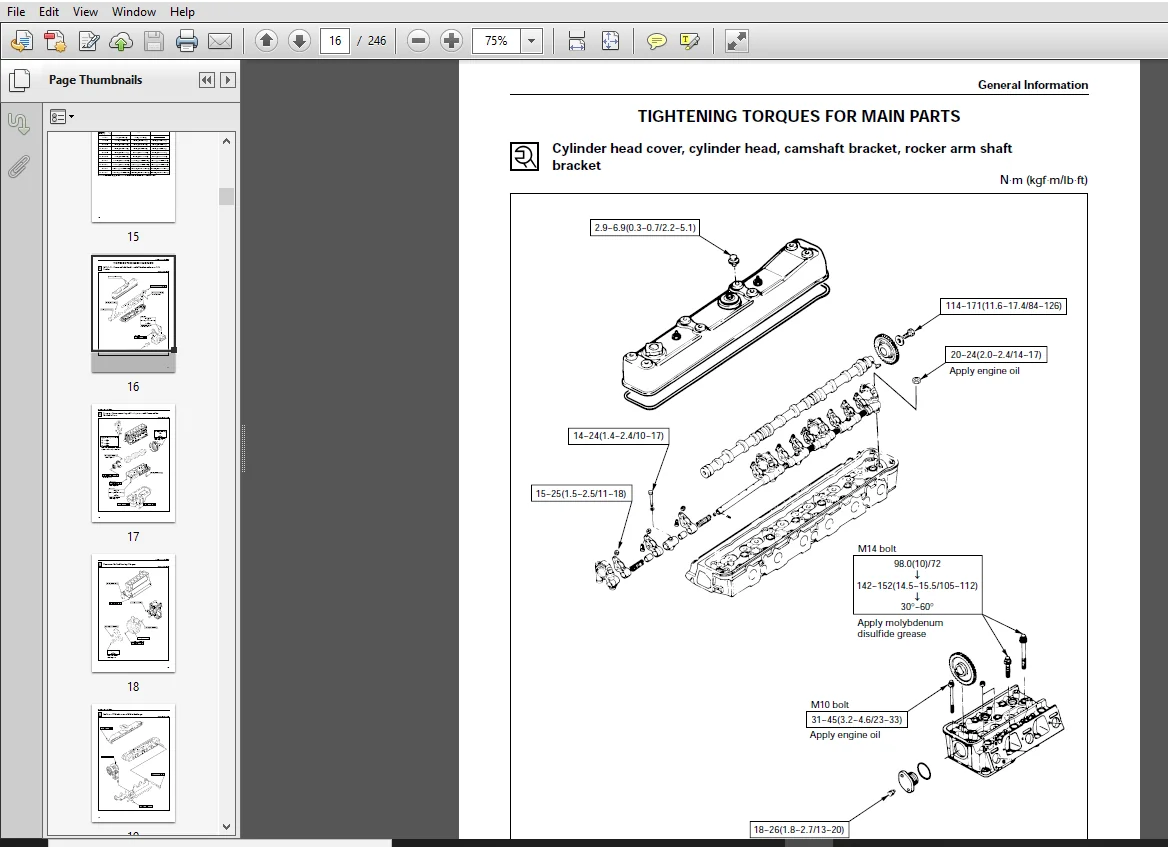The height and width of the screenshot is (847, 1168).
Task: Toggle Read Mode expand icon
Action: (736, 41)
